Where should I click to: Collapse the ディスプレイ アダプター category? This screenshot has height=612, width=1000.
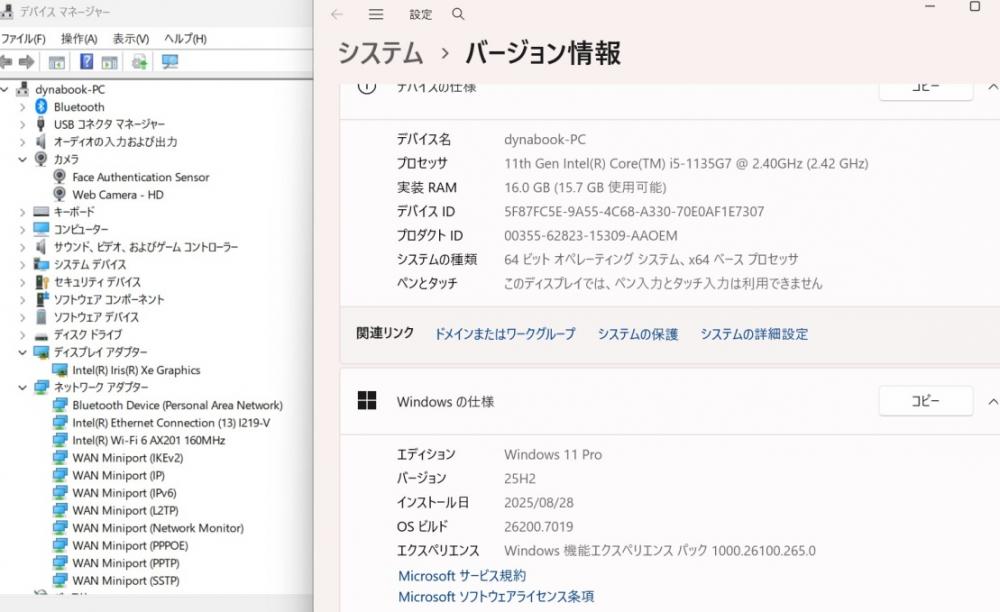(x=23, y=352)
